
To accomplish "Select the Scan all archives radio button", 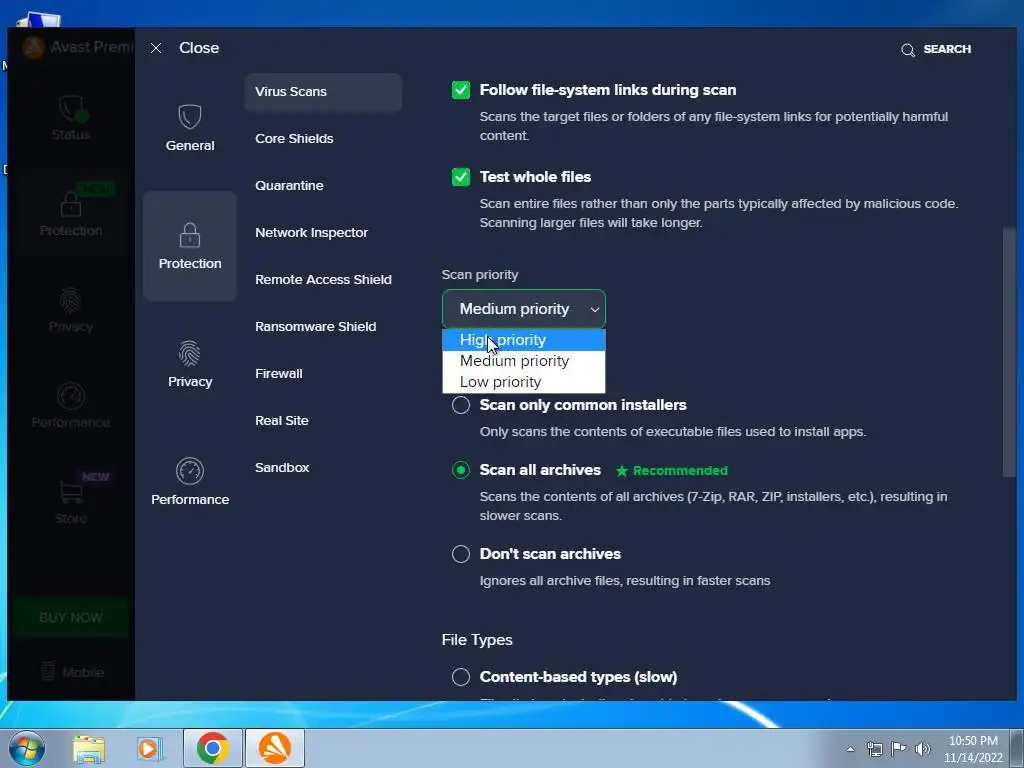I will pyautogui.click(x=461, y=470).
